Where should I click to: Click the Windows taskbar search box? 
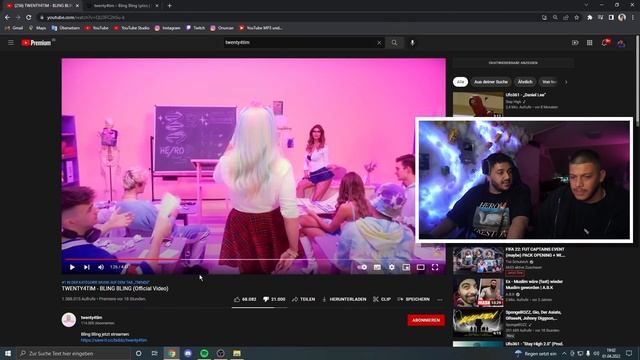click(x=74, y=353)
